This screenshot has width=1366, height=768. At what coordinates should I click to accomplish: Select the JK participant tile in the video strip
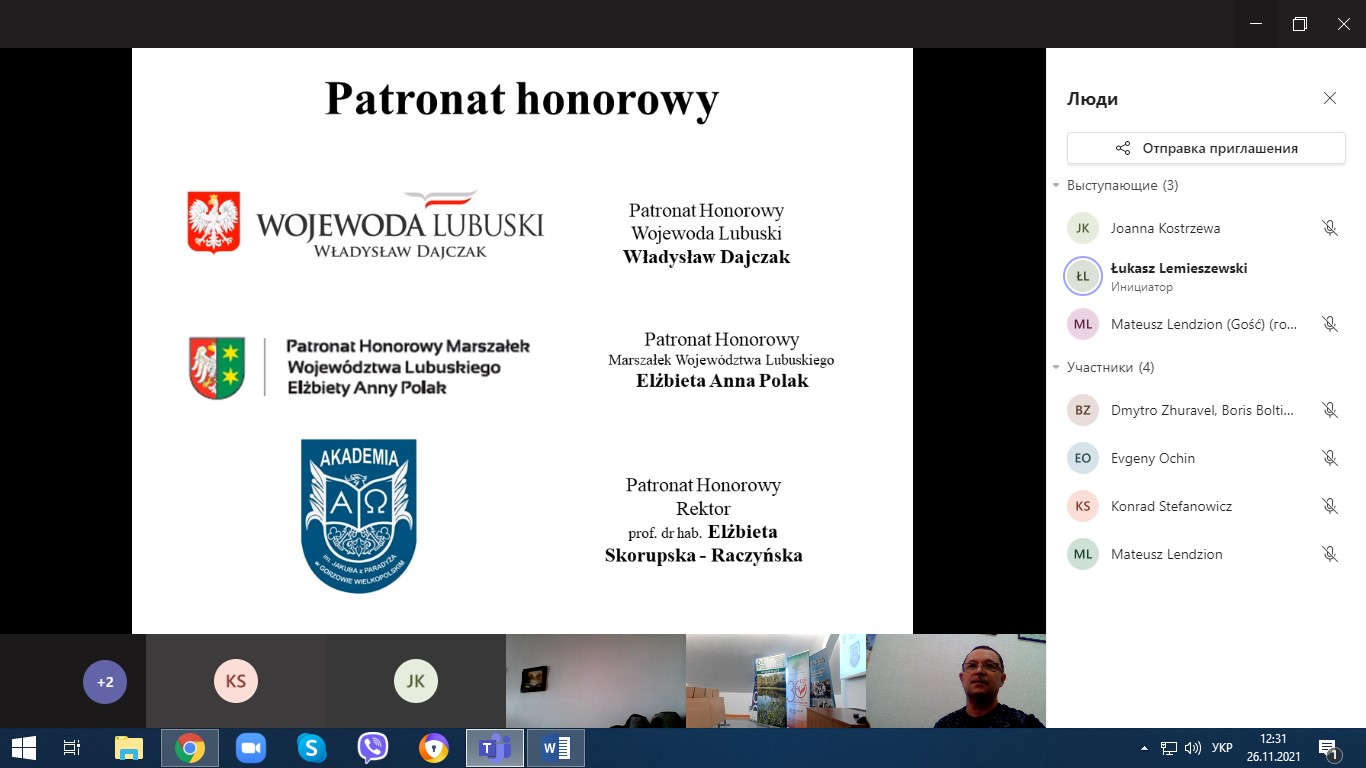pyautogui.click(x=416, y=681)
